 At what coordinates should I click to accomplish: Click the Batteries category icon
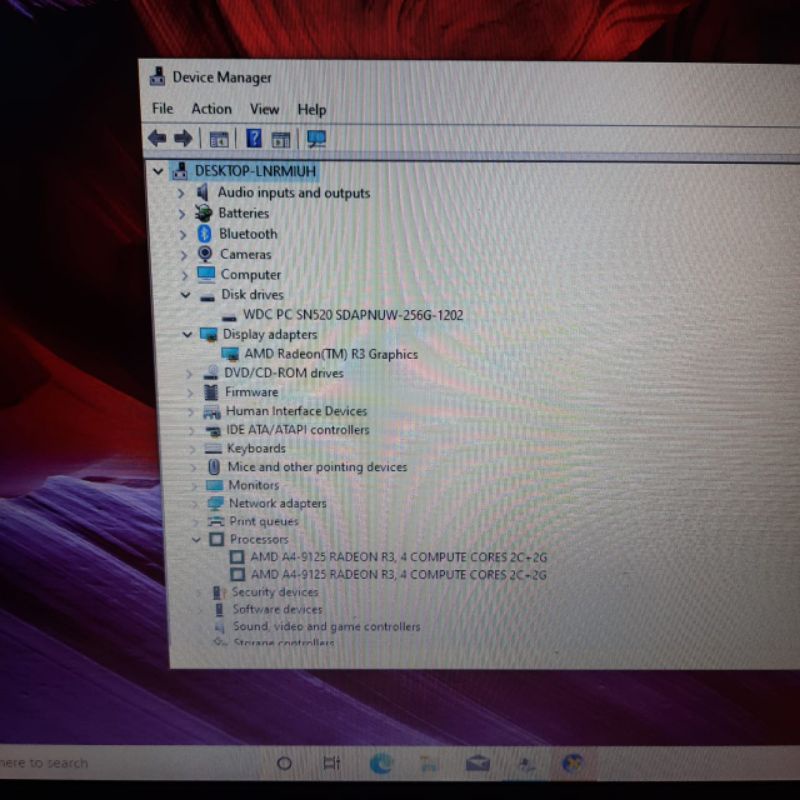click(x=204, y=213)
